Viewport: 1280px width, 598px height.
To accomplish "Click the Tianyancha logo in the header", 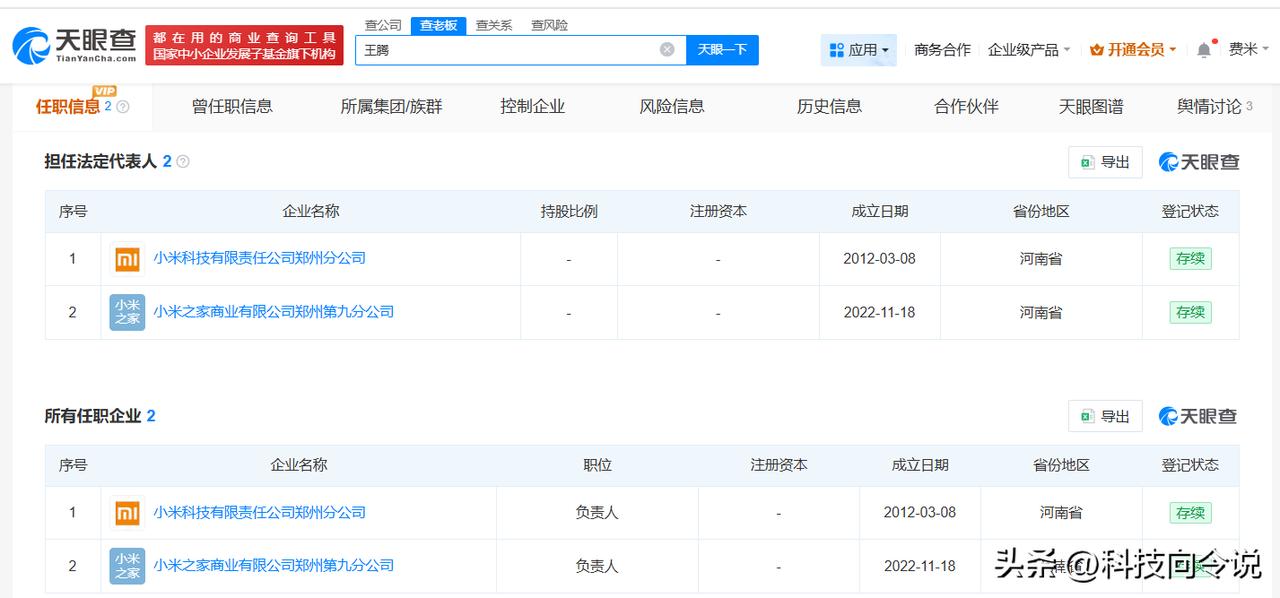I will tap(75, 45).
